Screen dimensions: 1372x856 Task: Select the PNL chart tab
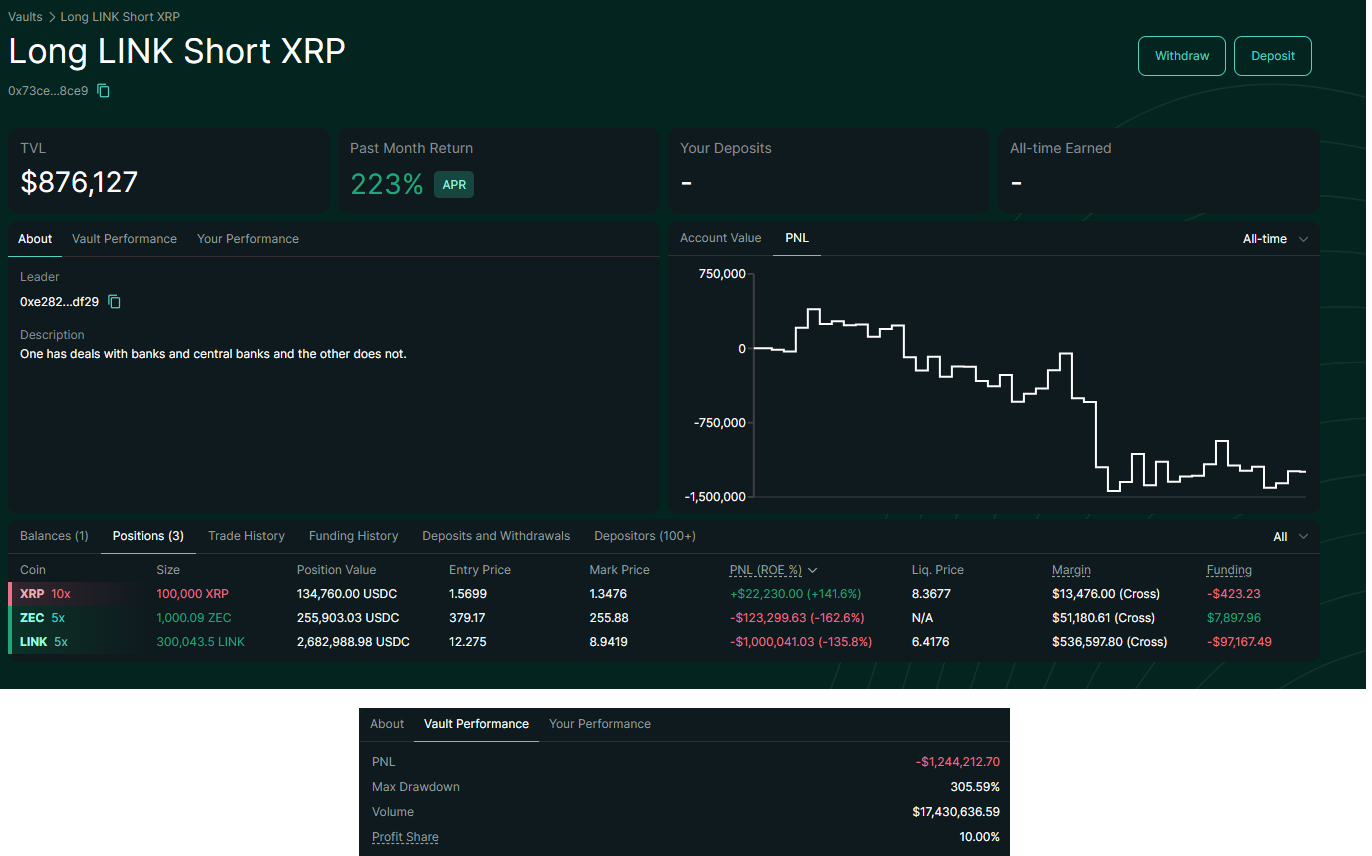[x=797, y=238]
